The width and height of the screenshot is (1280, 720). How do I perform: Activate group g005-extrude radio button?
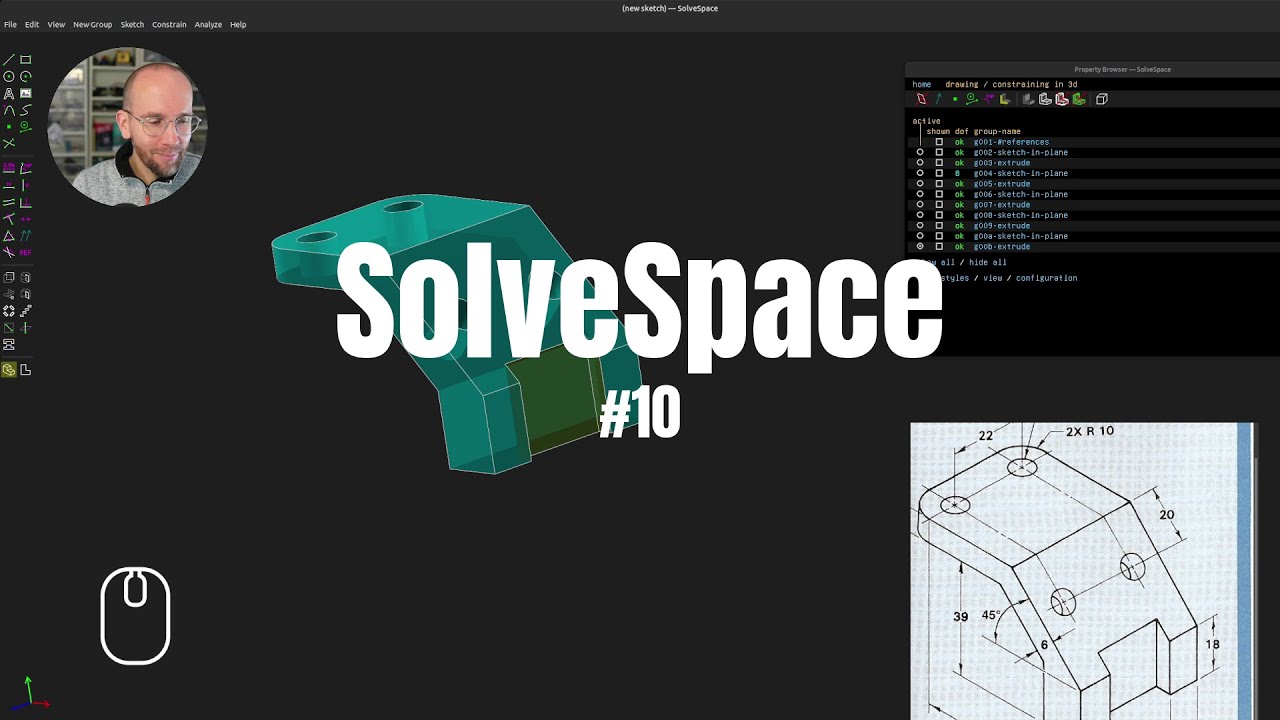tap(920, 184)
